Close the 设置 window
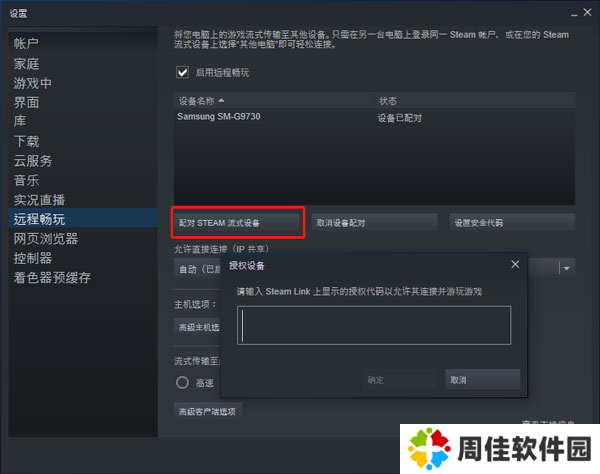Screen dimensions: 600x474 tap(584, 12)
